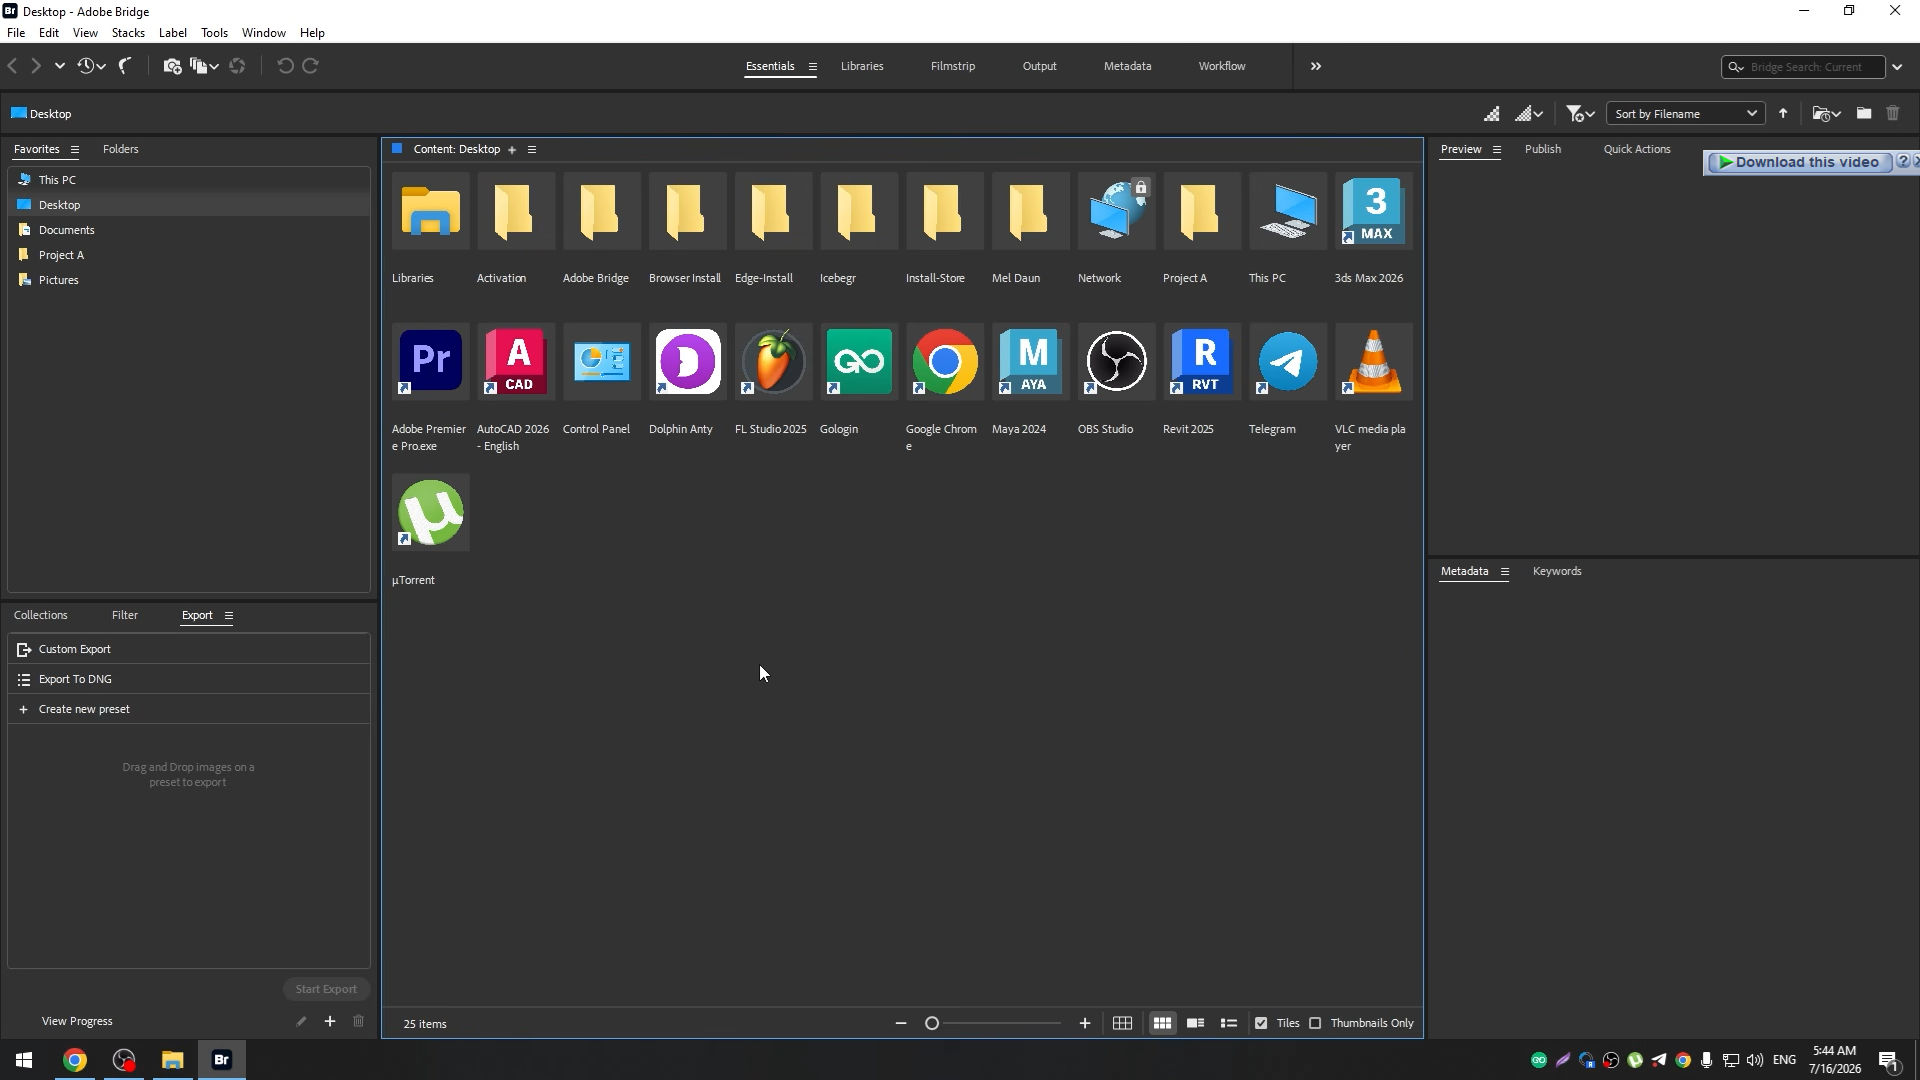Viewport: 1920px width, 1080px height.
Task: Click the go forward arrow
Action: (36, 66)
